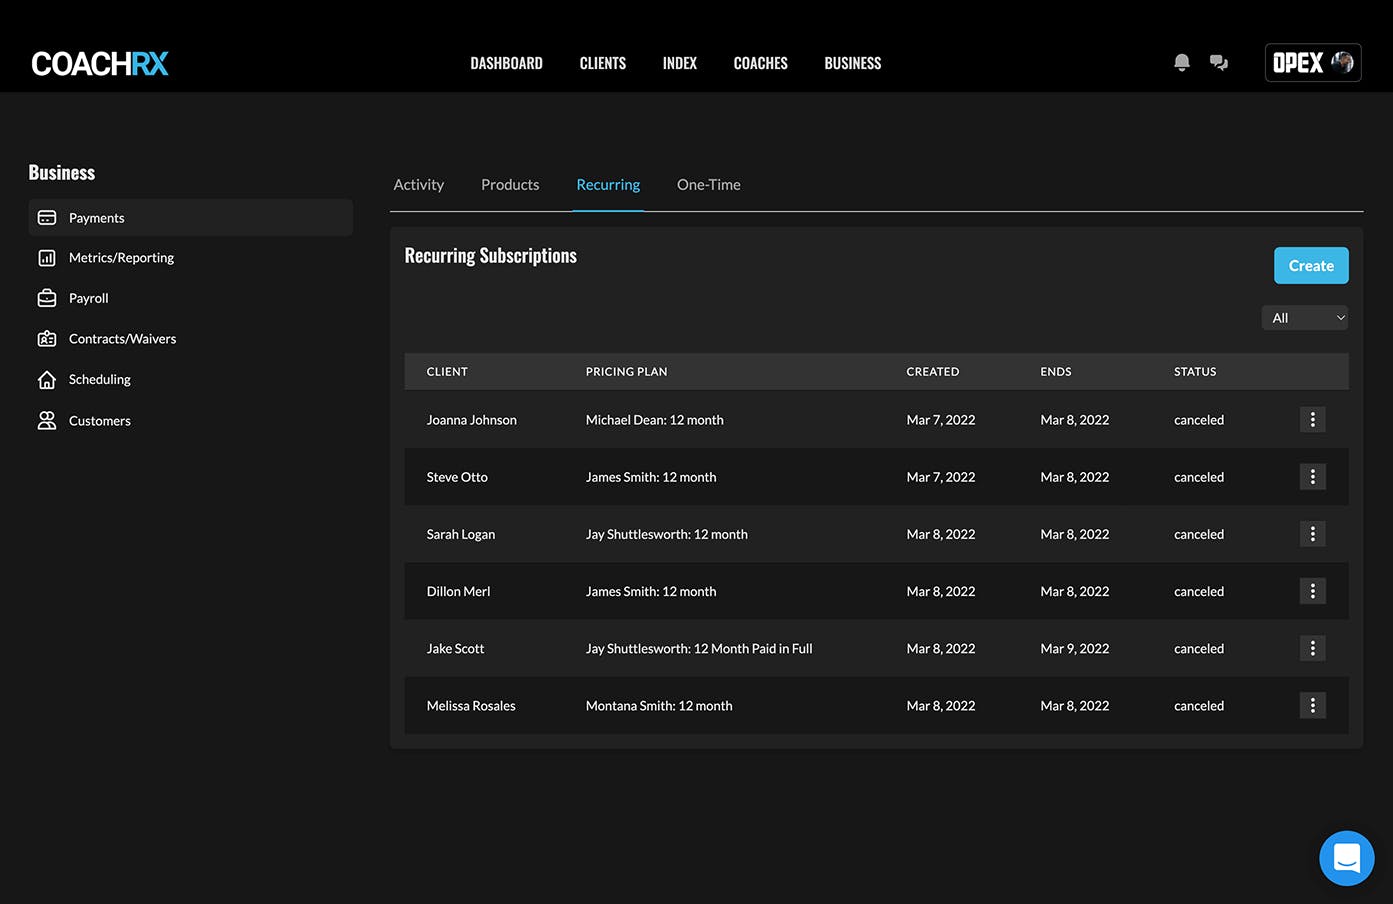Image resolution: width=1393 pixels, height=904 pixels.
Task: Click the Customers people icon
Action: [x=47, y=421]
